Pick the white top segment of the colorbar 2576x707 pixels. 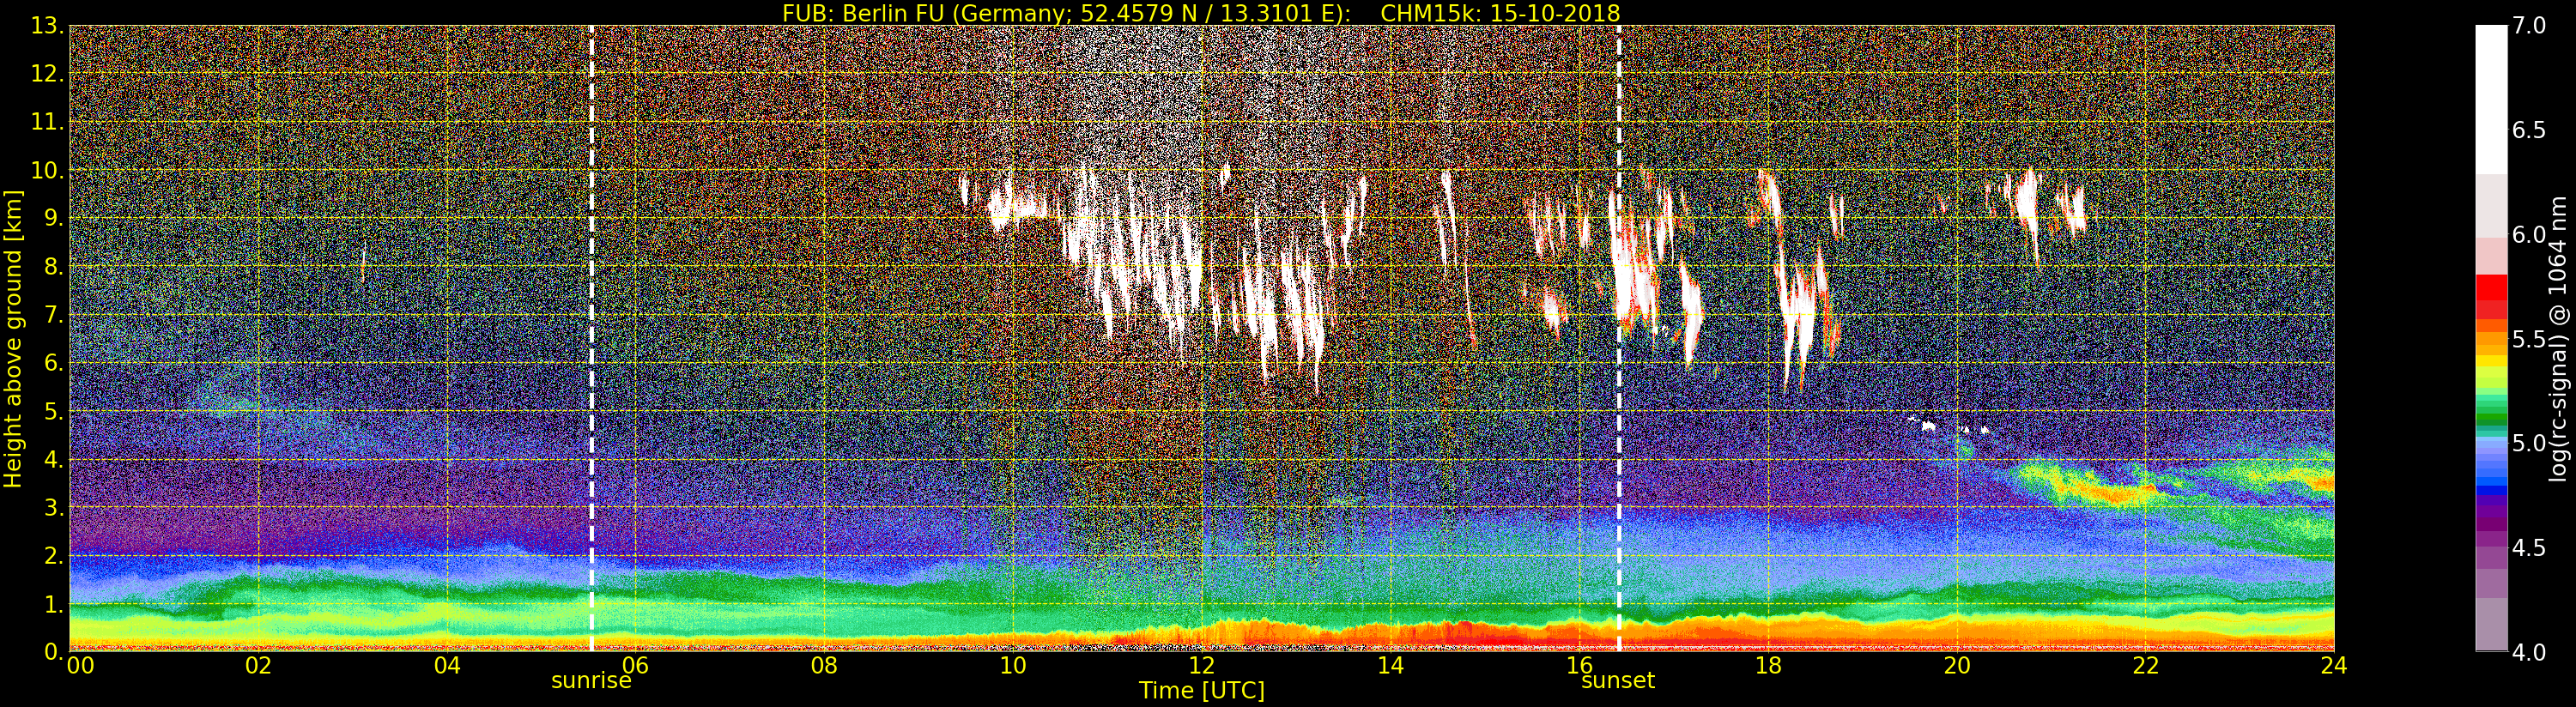coord(2491,100)
